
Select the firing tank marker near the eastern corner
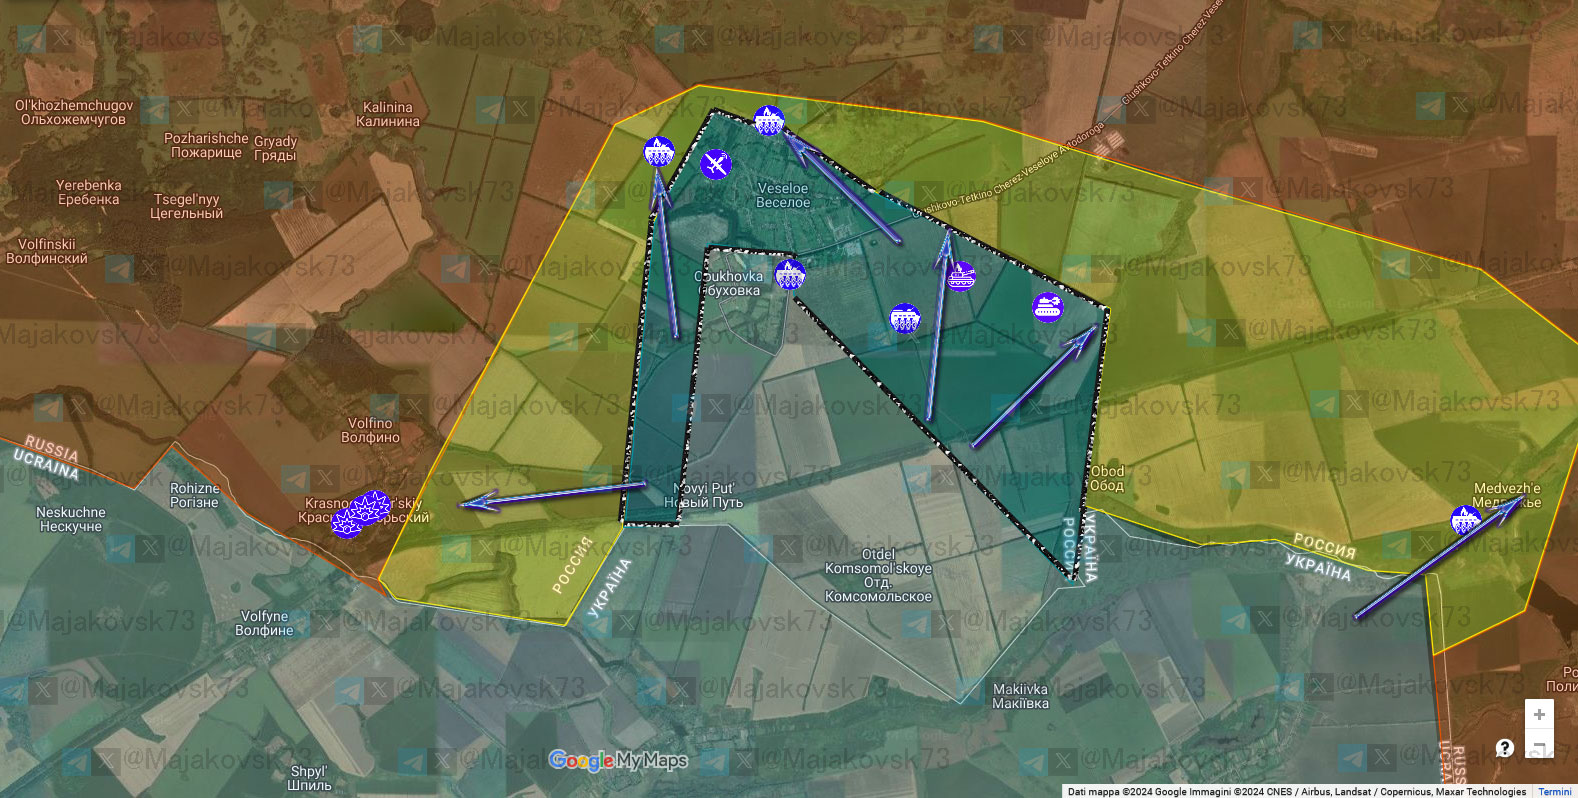click(x=1048, y=307)
